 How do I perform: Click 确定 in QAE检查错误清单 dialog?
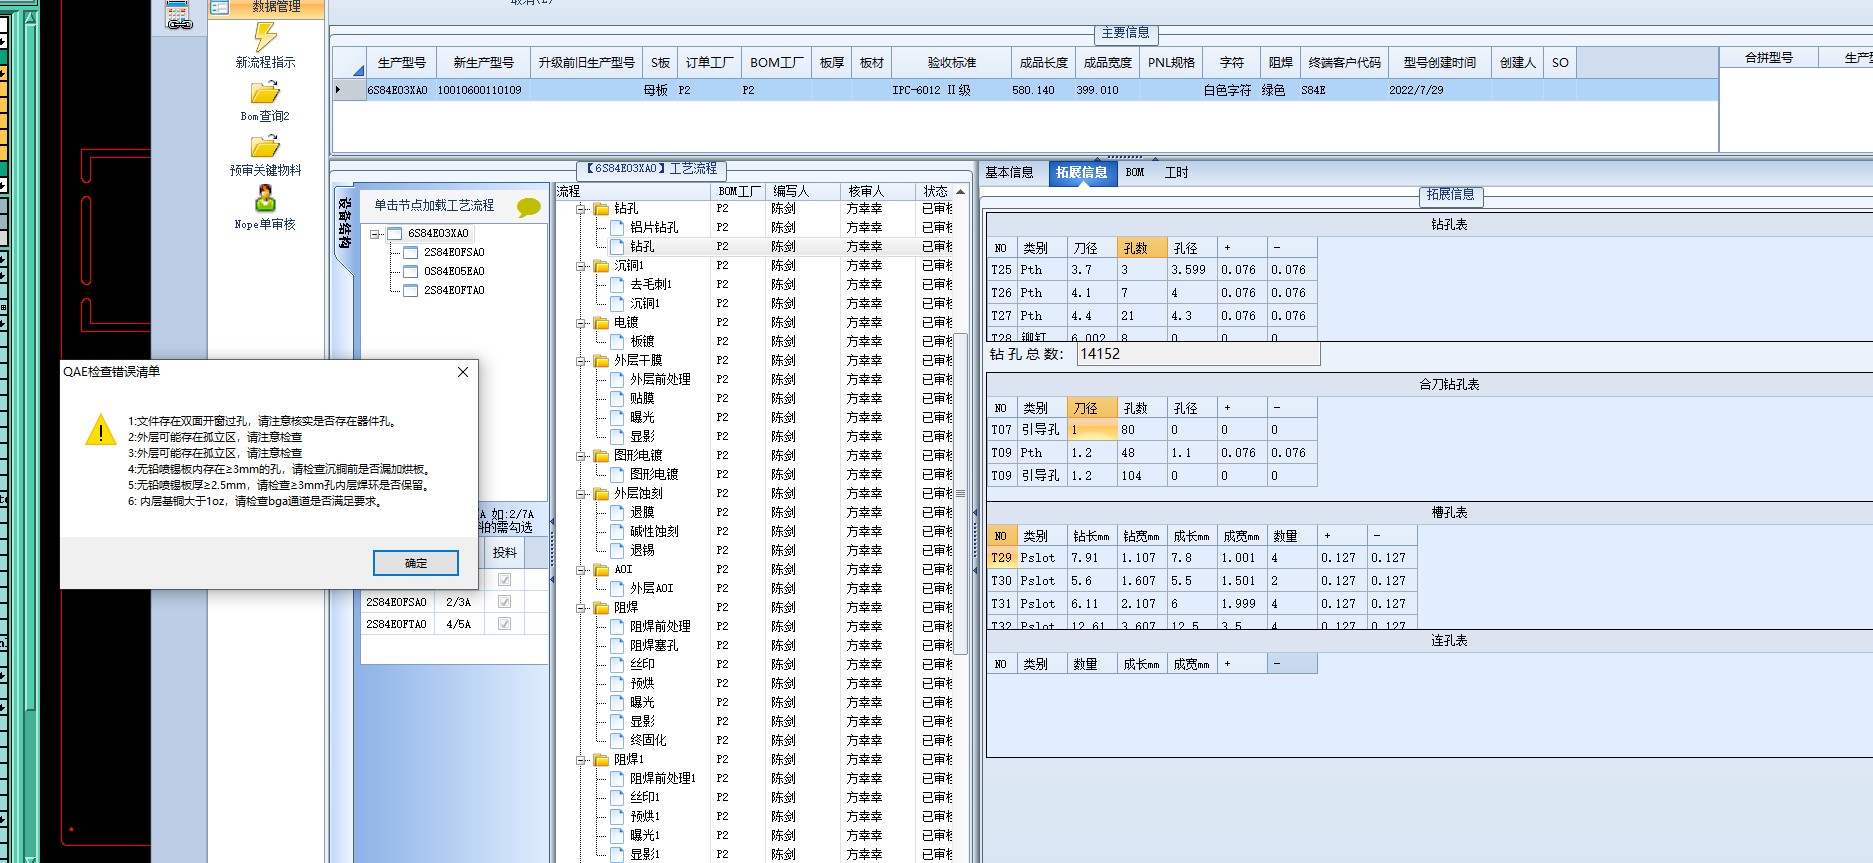coord(416,563)
